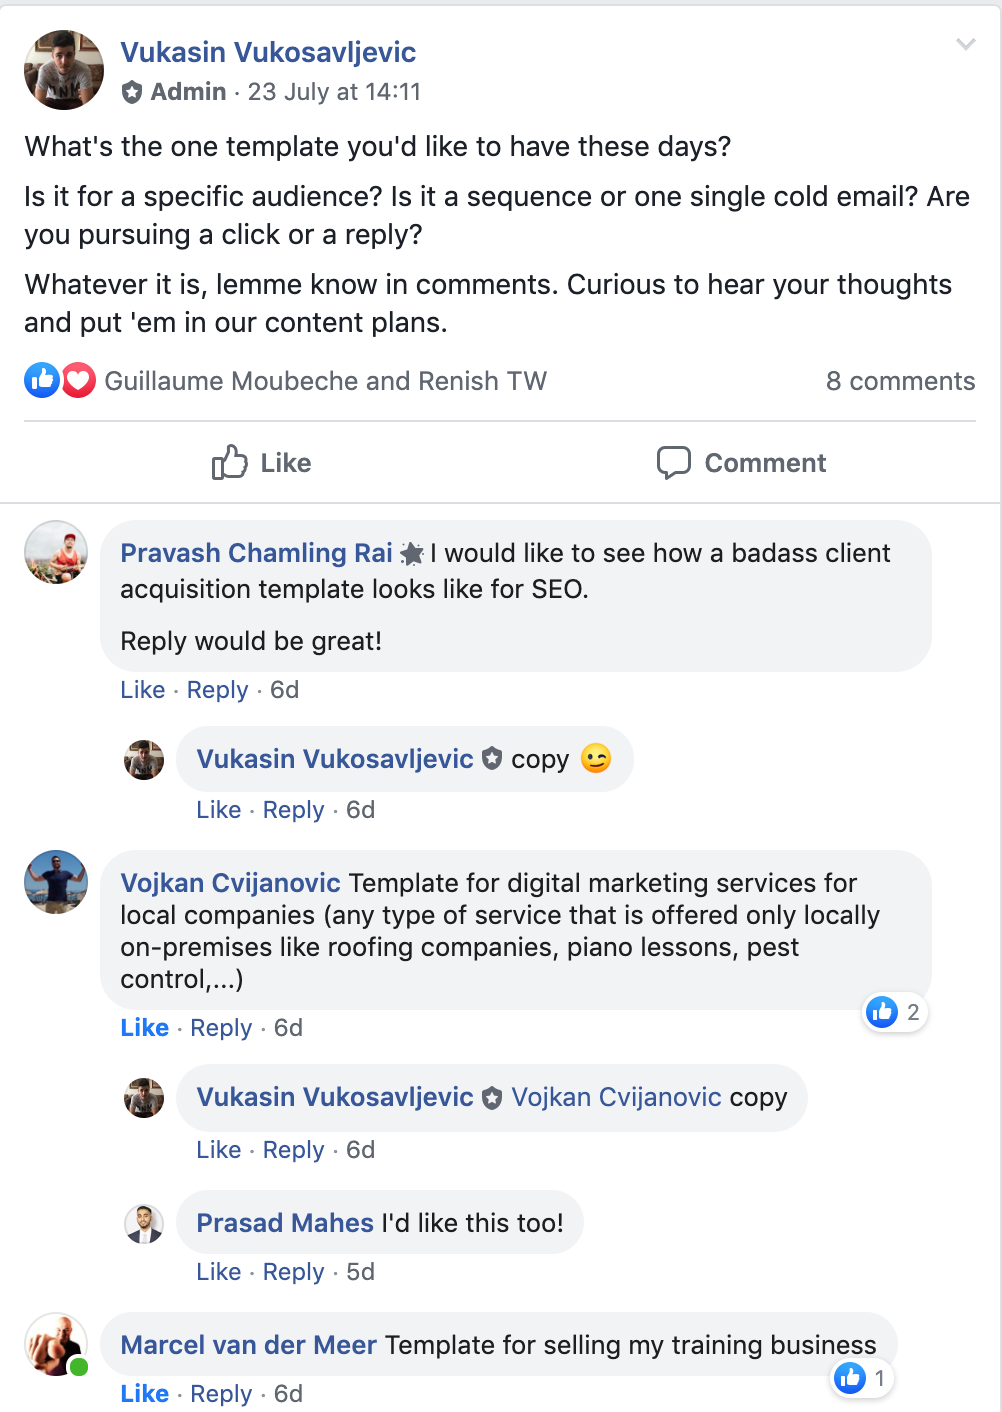Open the 8 comments link
This screenshot has height=1412, width=1002.
(x=900, y=381)
